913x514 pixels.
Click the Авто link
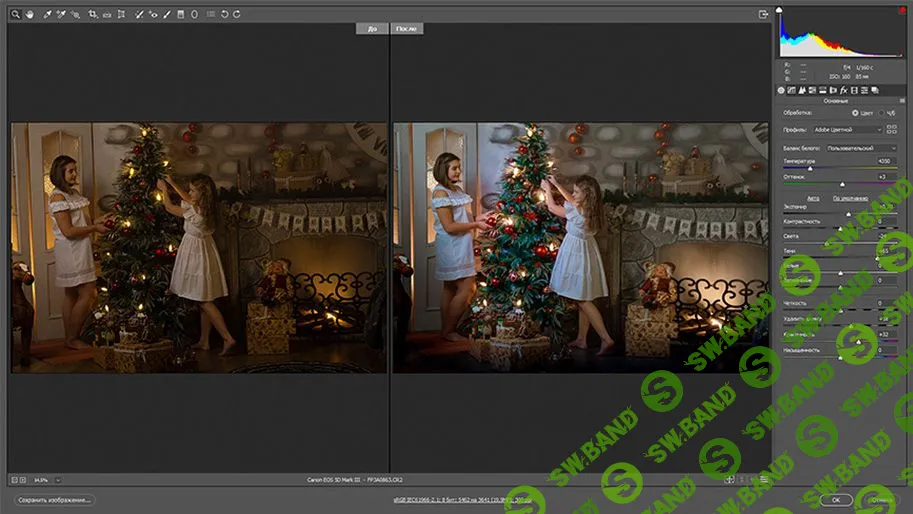(813, 198)
